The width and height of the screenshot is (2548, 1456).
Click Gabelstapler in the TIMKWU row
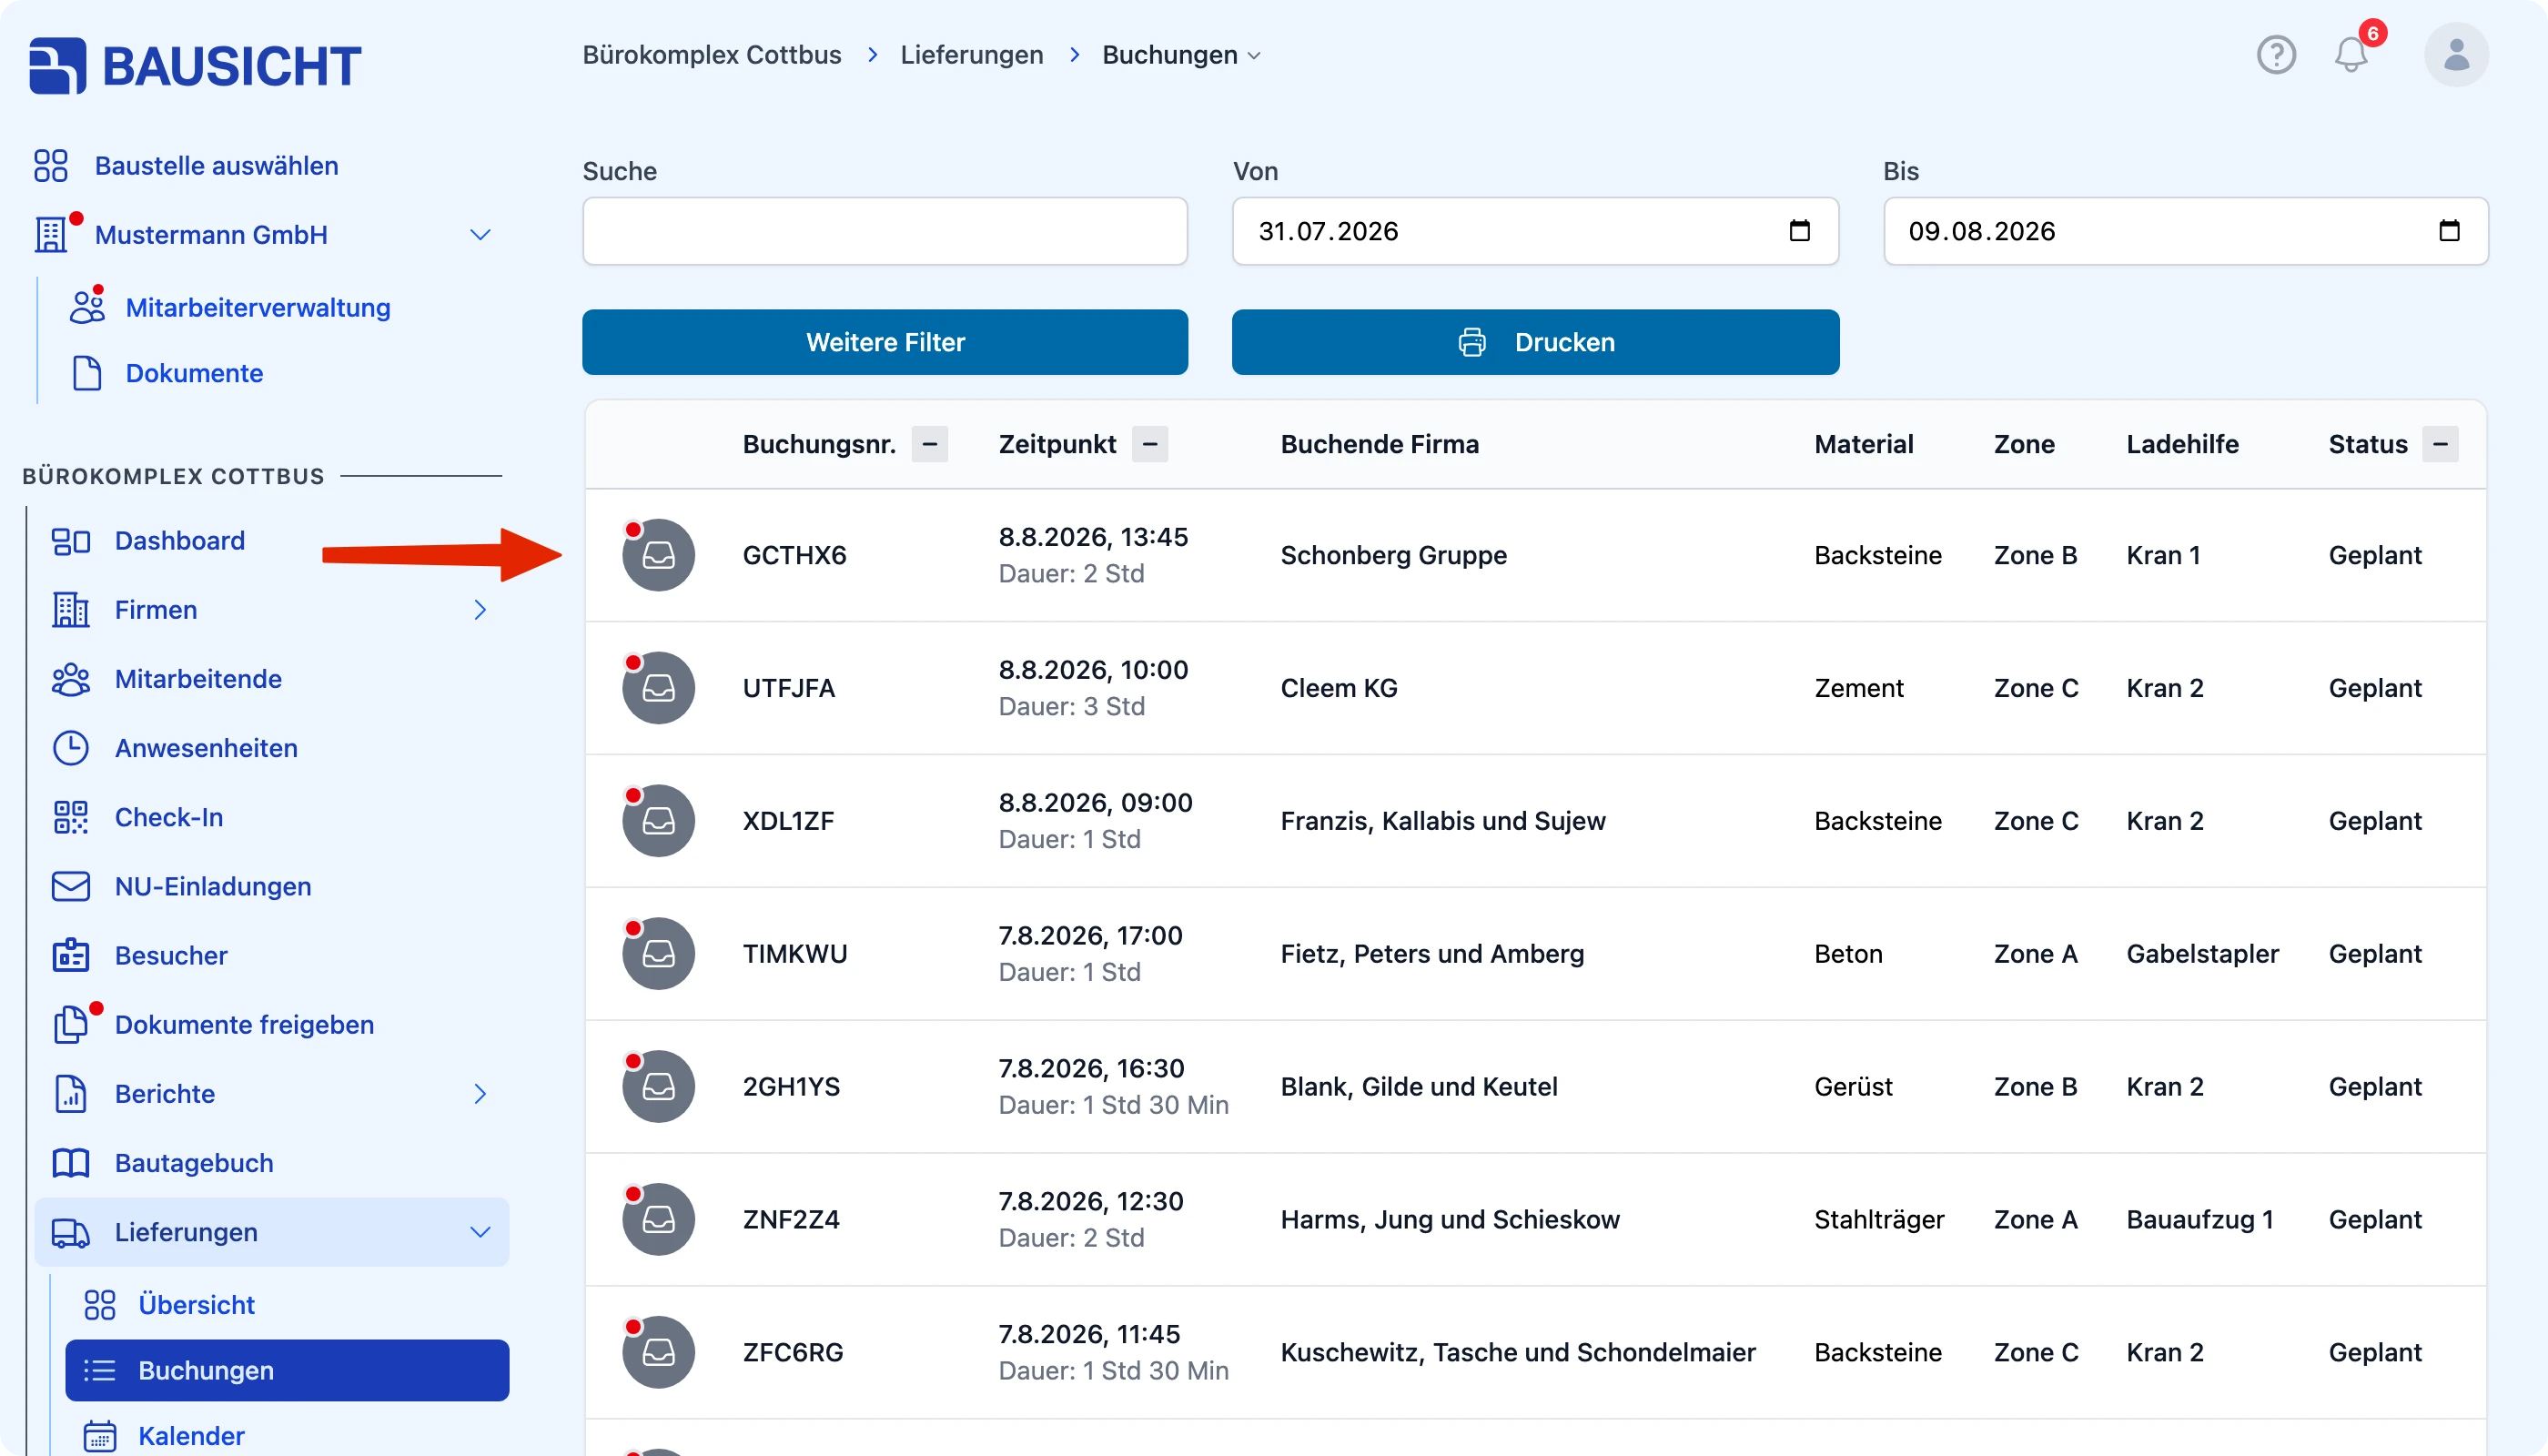[2202, 954]
